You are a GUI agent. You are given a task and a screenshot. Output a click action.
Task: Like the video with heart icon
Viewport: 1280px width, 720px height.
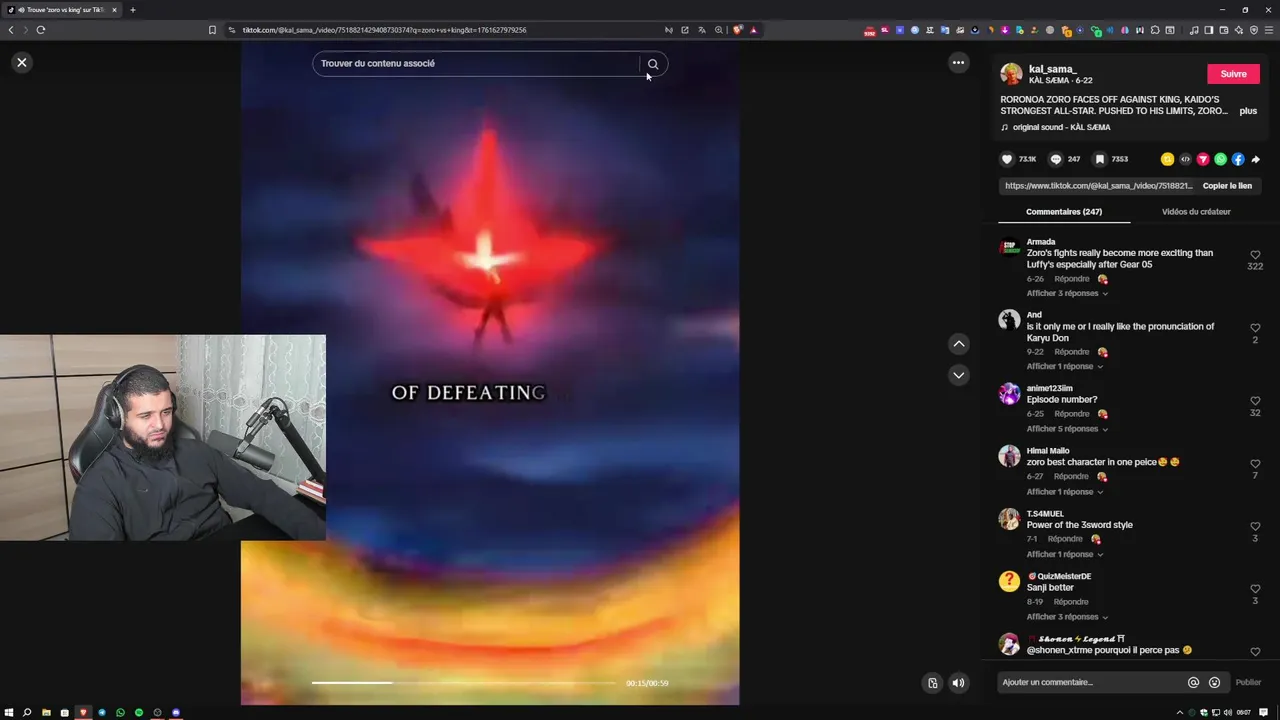coord(1007,159)
